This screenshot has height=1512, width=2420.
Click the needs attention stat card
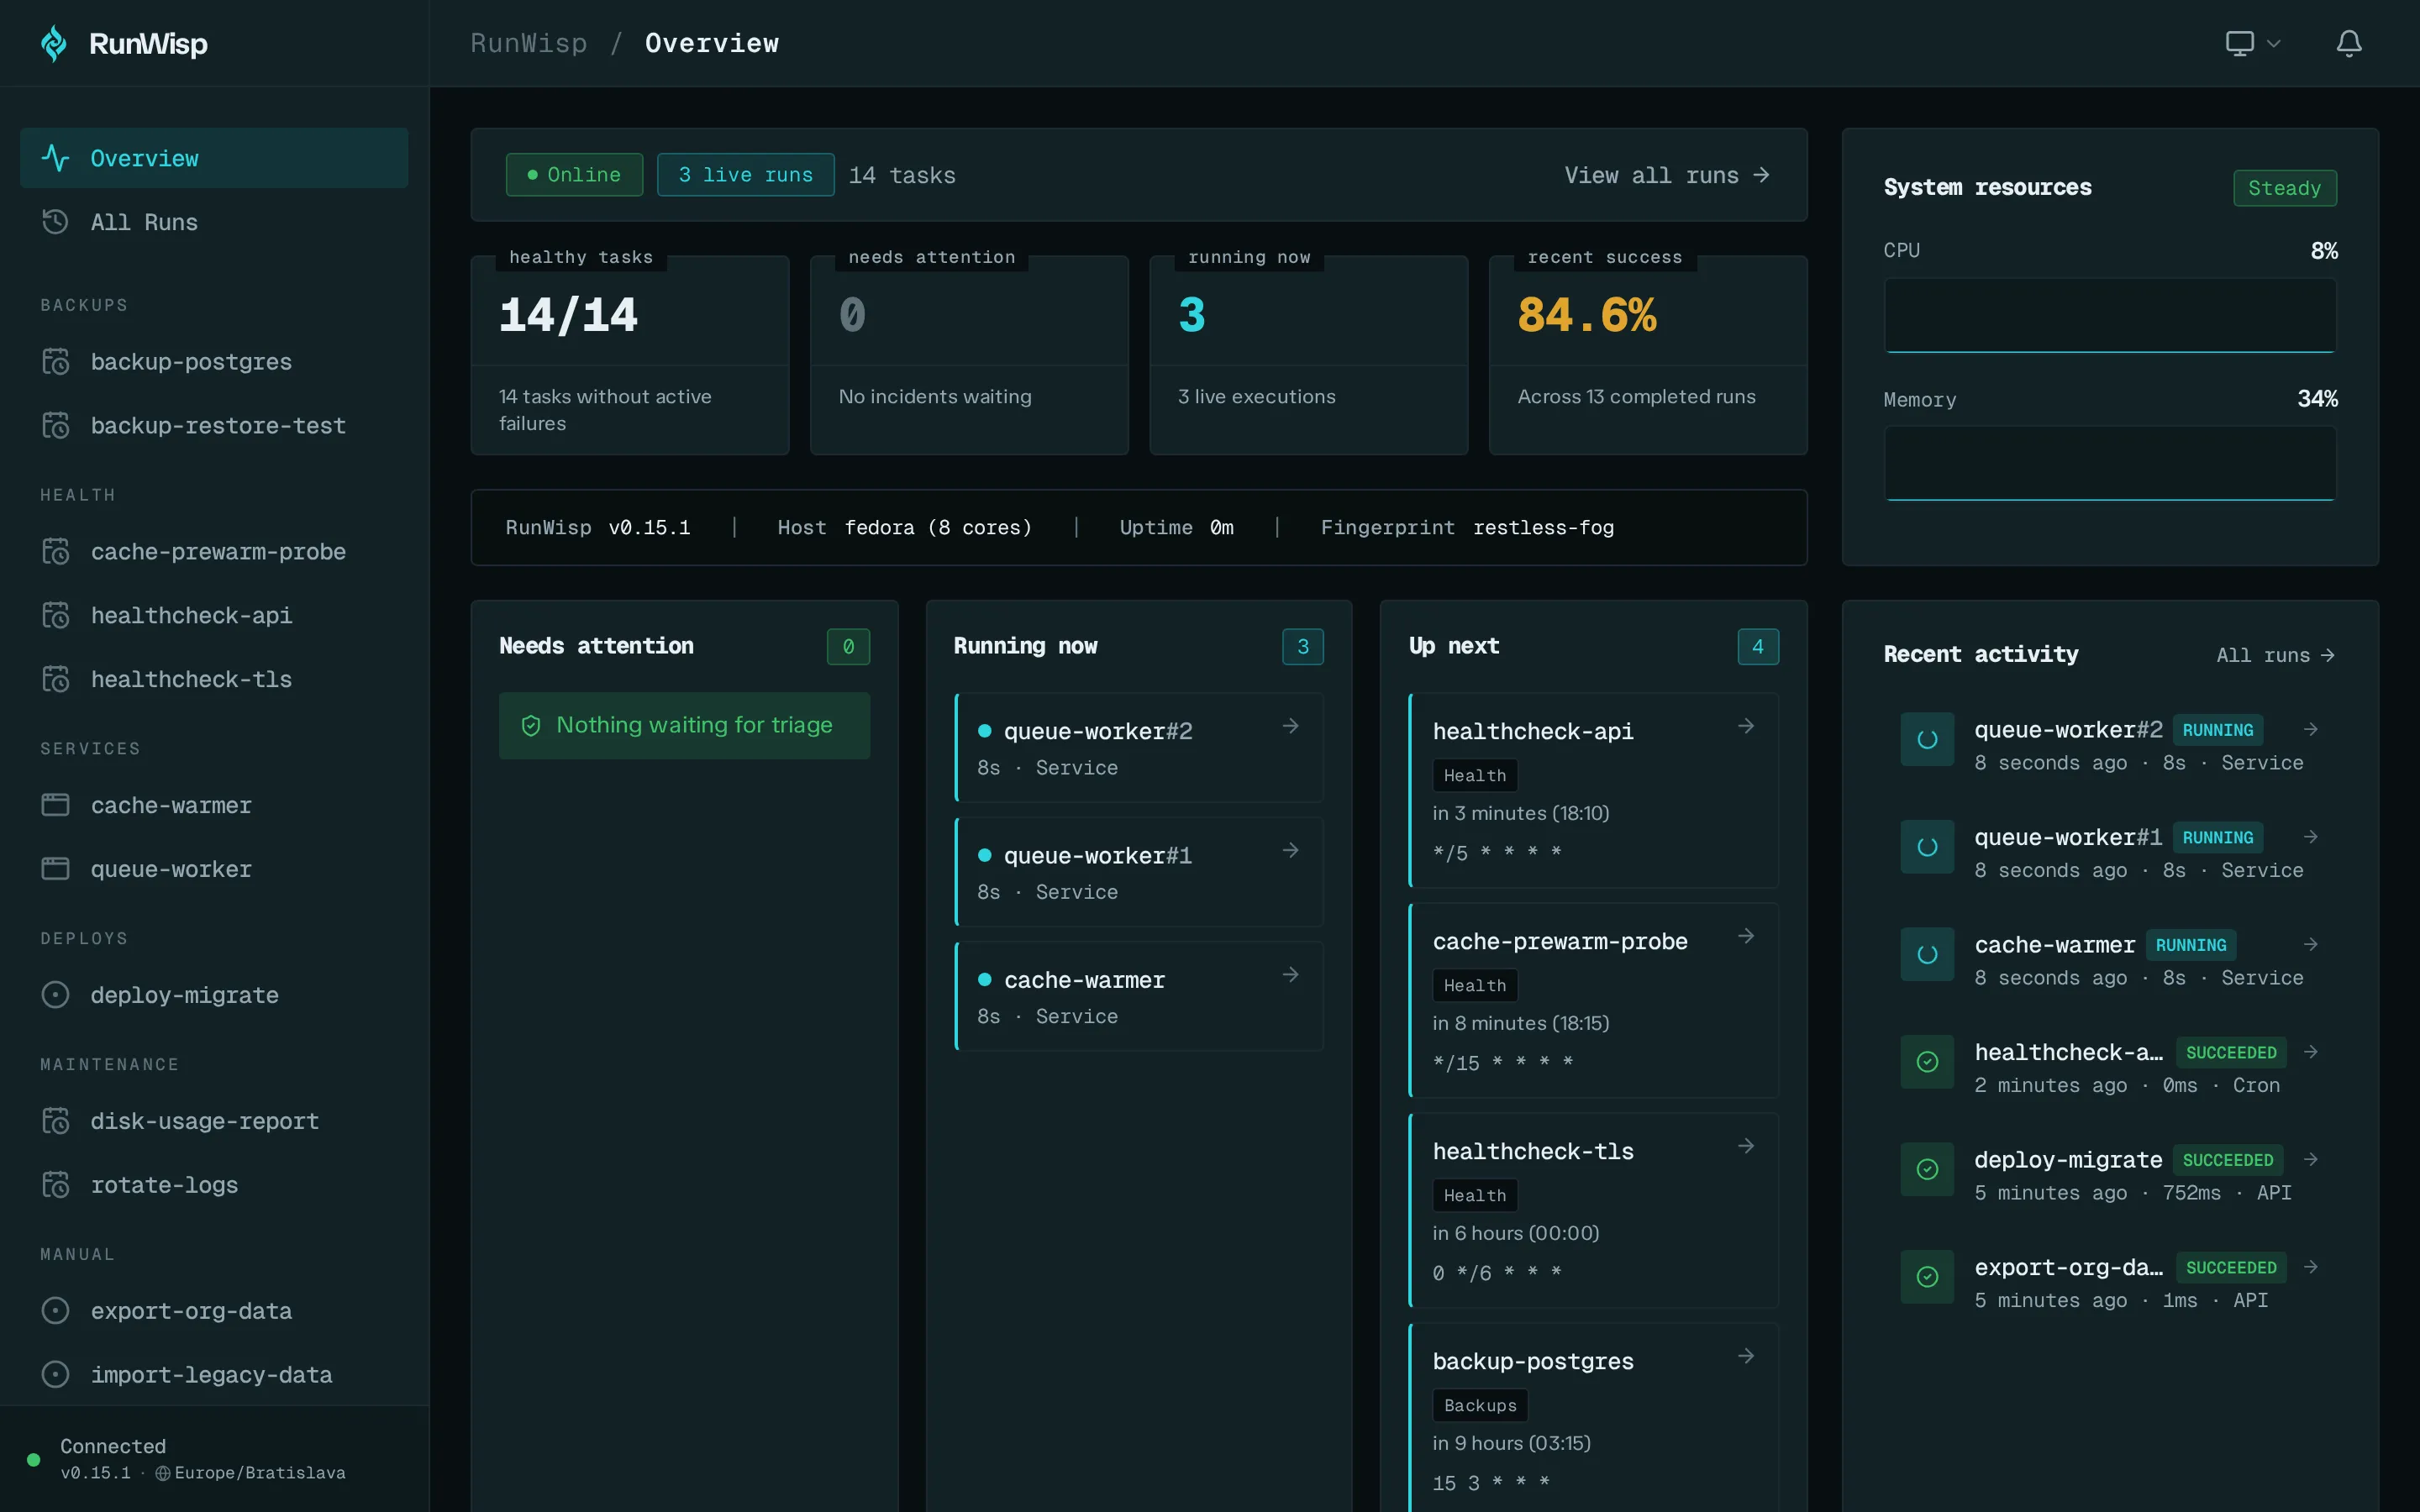tap(969, 355)
